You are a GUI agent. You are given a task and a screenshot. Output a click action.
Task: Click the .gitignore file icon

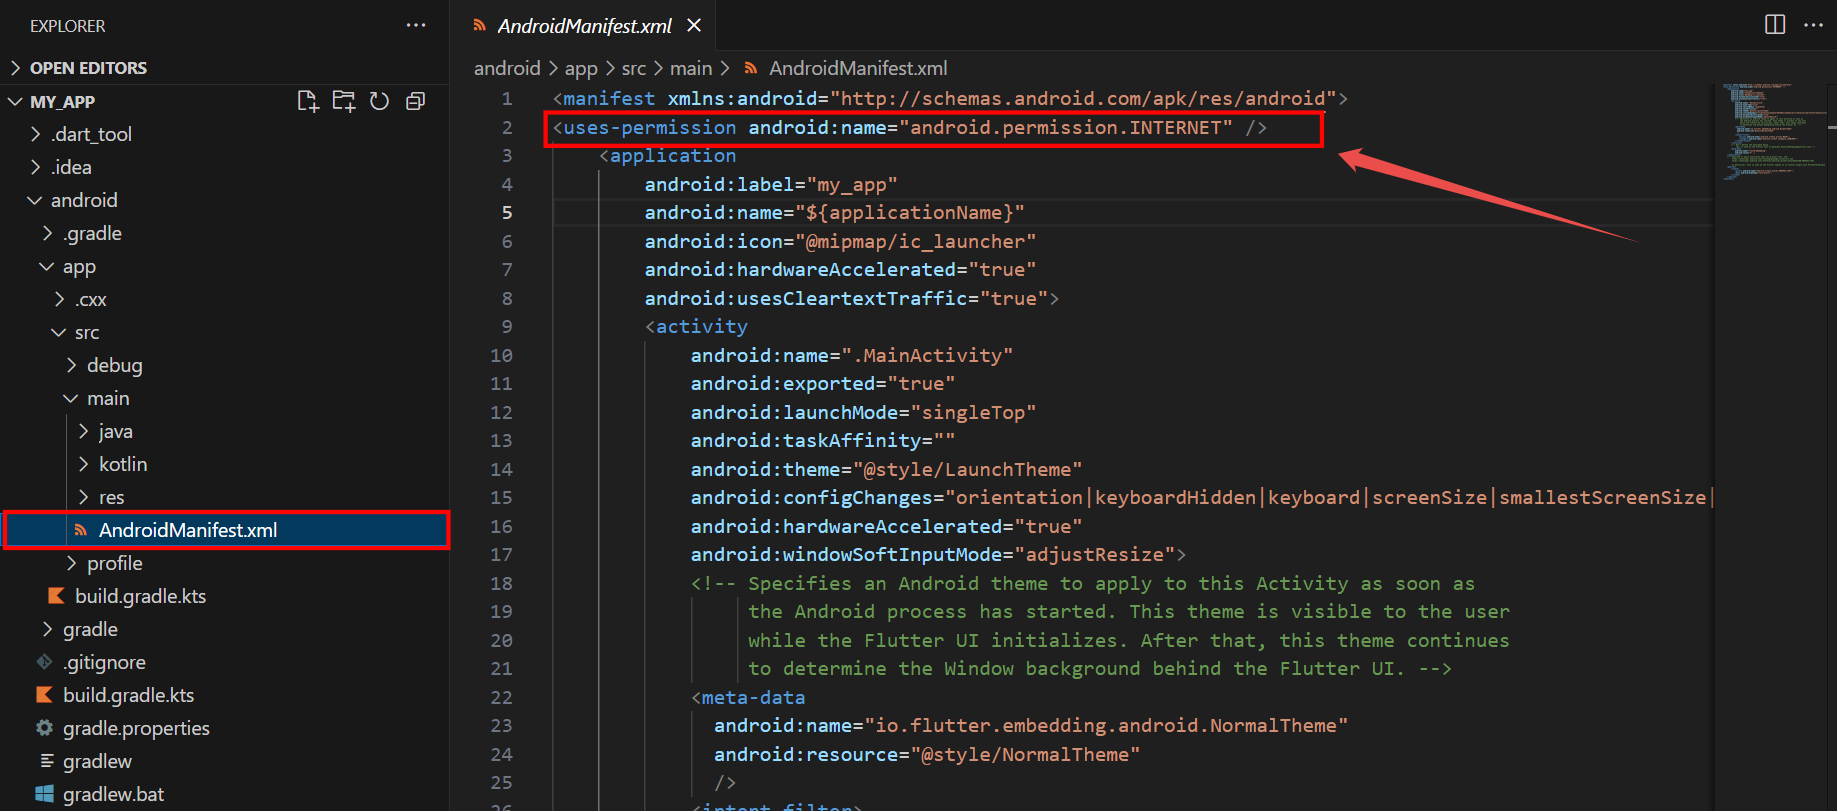point(44,662)
